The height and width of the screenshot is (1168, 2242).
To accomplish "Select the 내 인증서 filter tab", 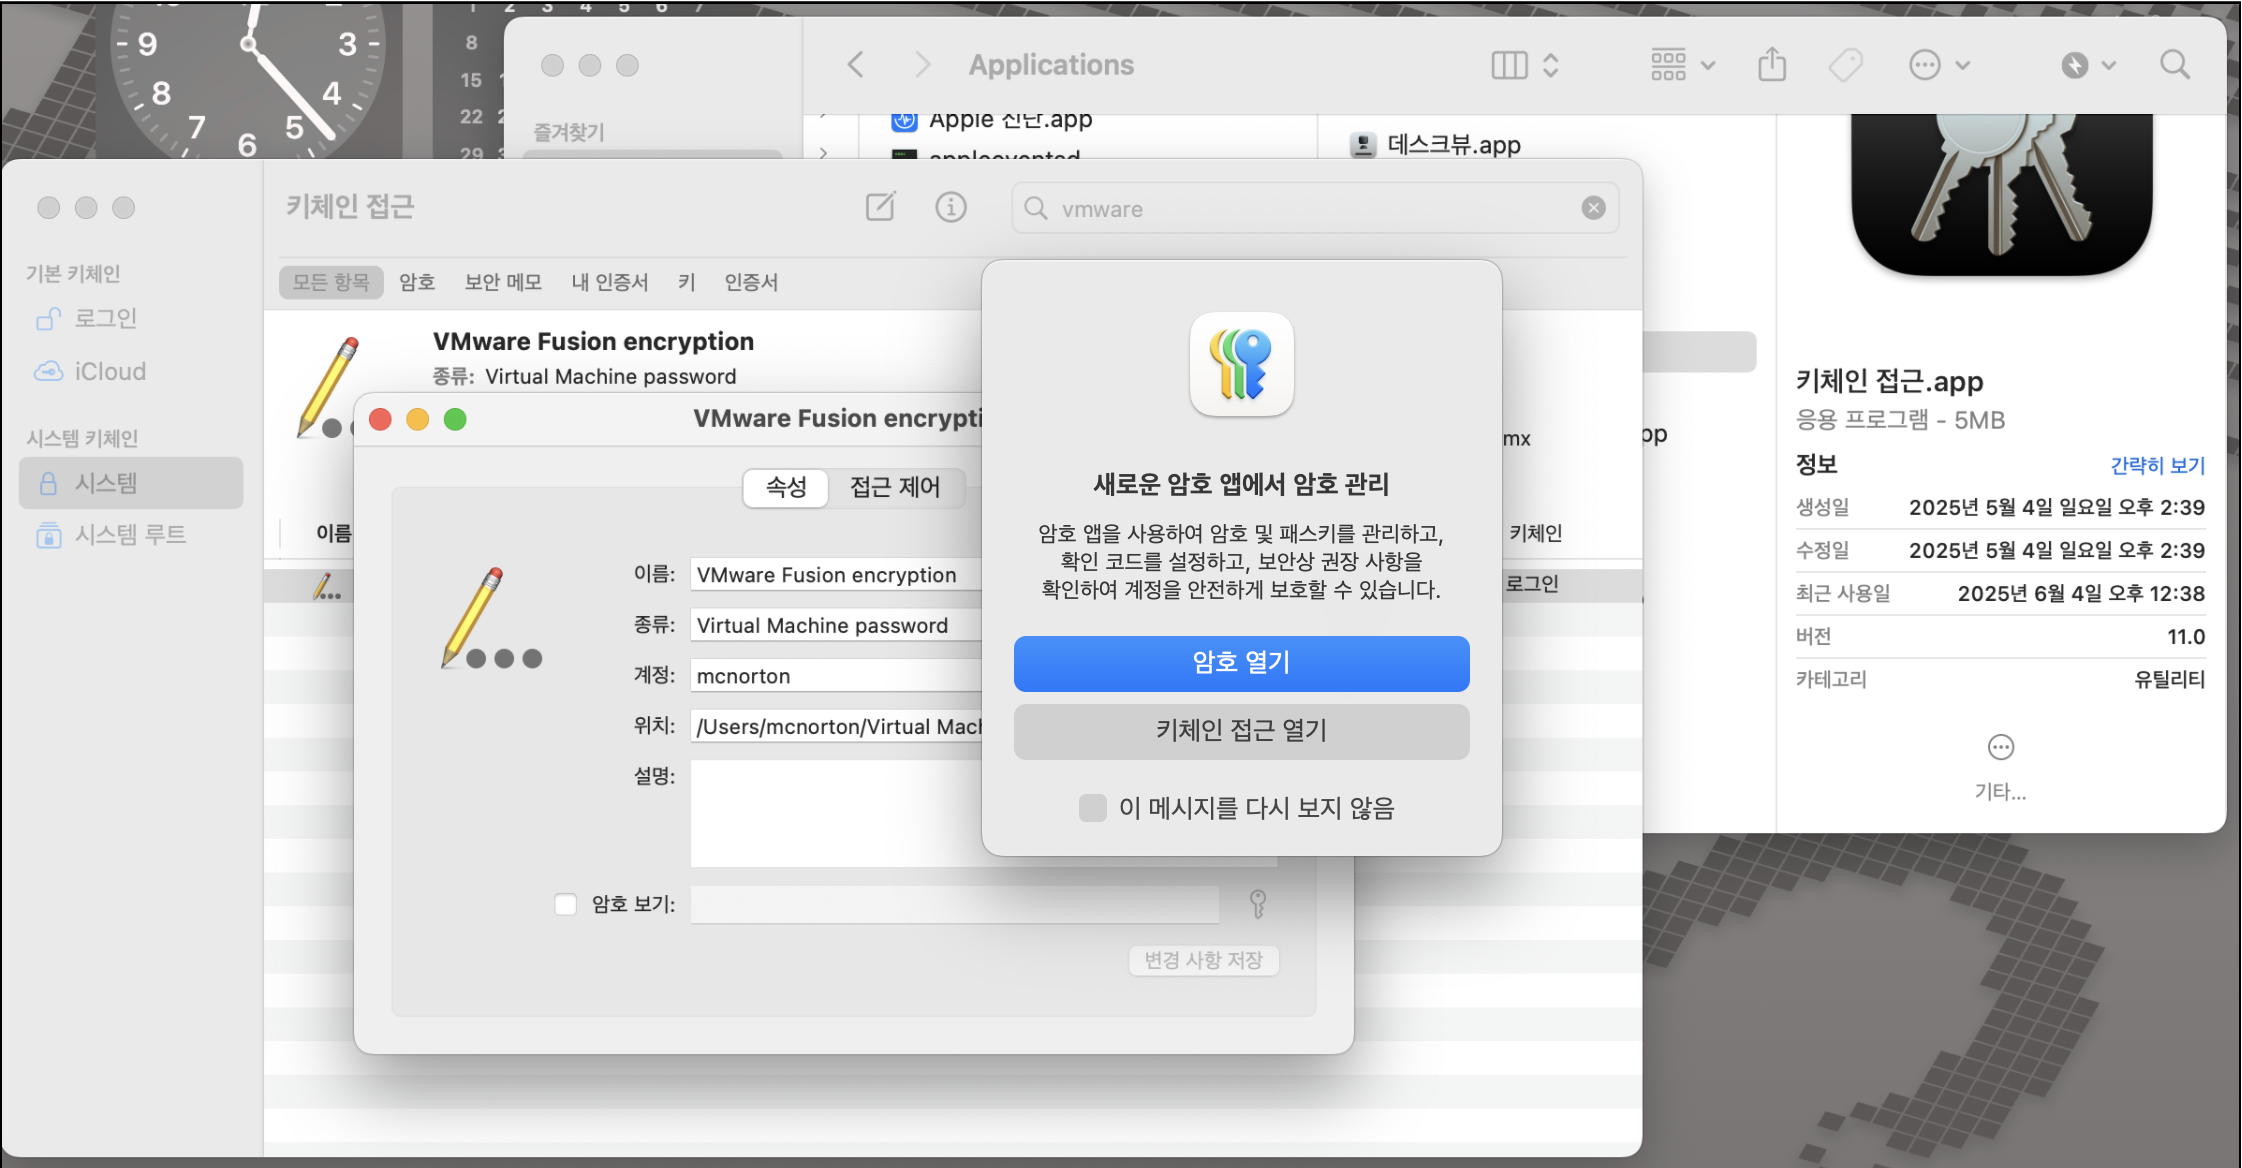I will pyautogui.click(x=610, y=282).
